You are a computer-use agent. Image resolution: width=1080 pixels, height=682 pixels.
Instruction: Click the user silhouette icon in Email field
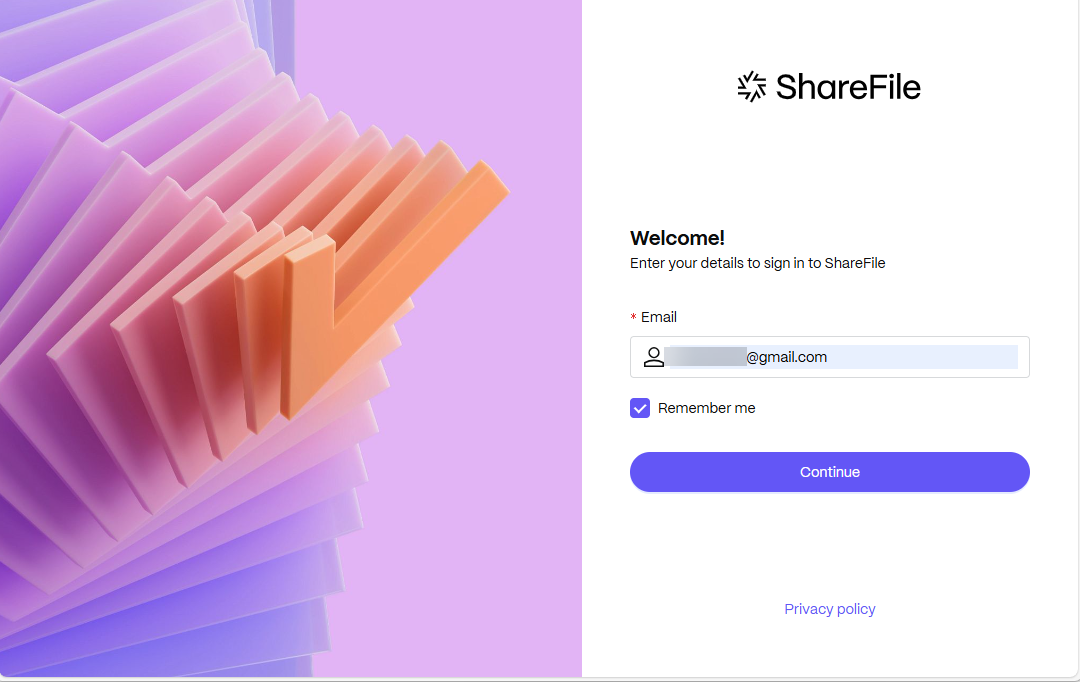tap(654, 357)
